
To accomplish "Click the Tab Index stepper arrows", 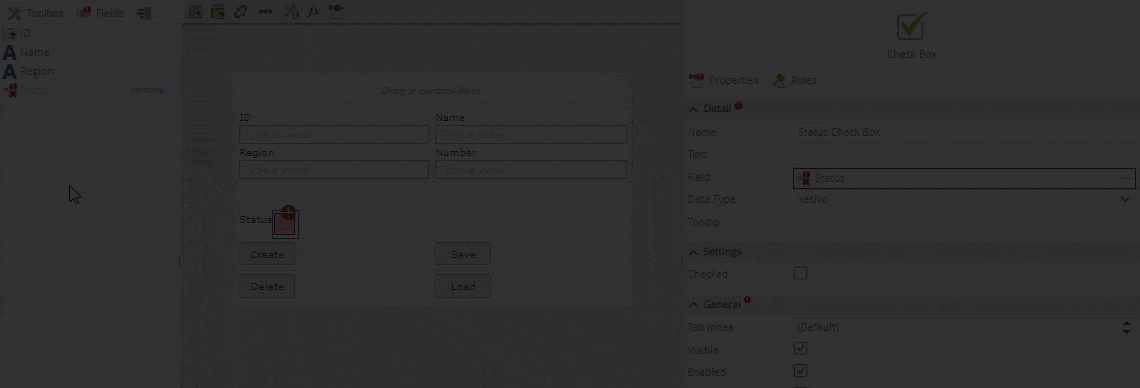I will pyautogui.click(x=1127, y=327).
